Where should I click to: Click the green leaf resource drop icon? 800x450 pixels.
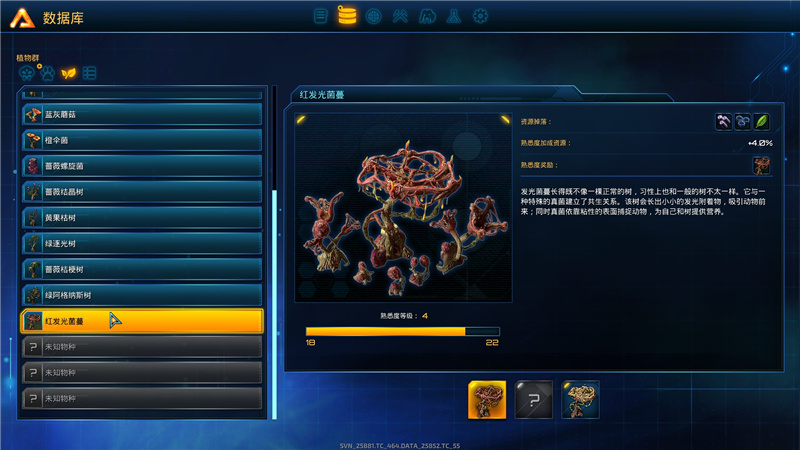pyautogui.click(x=761, y=121)
